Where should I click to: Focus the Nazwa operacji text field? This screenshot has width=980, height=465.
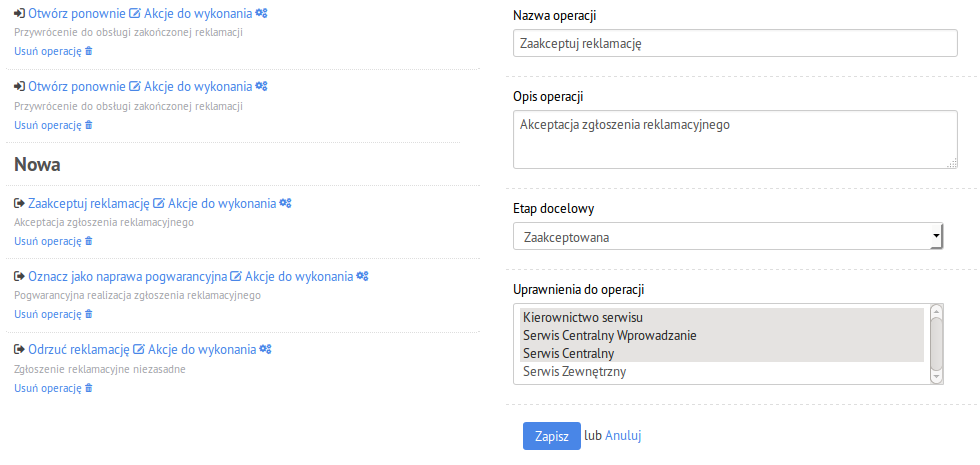735,43
